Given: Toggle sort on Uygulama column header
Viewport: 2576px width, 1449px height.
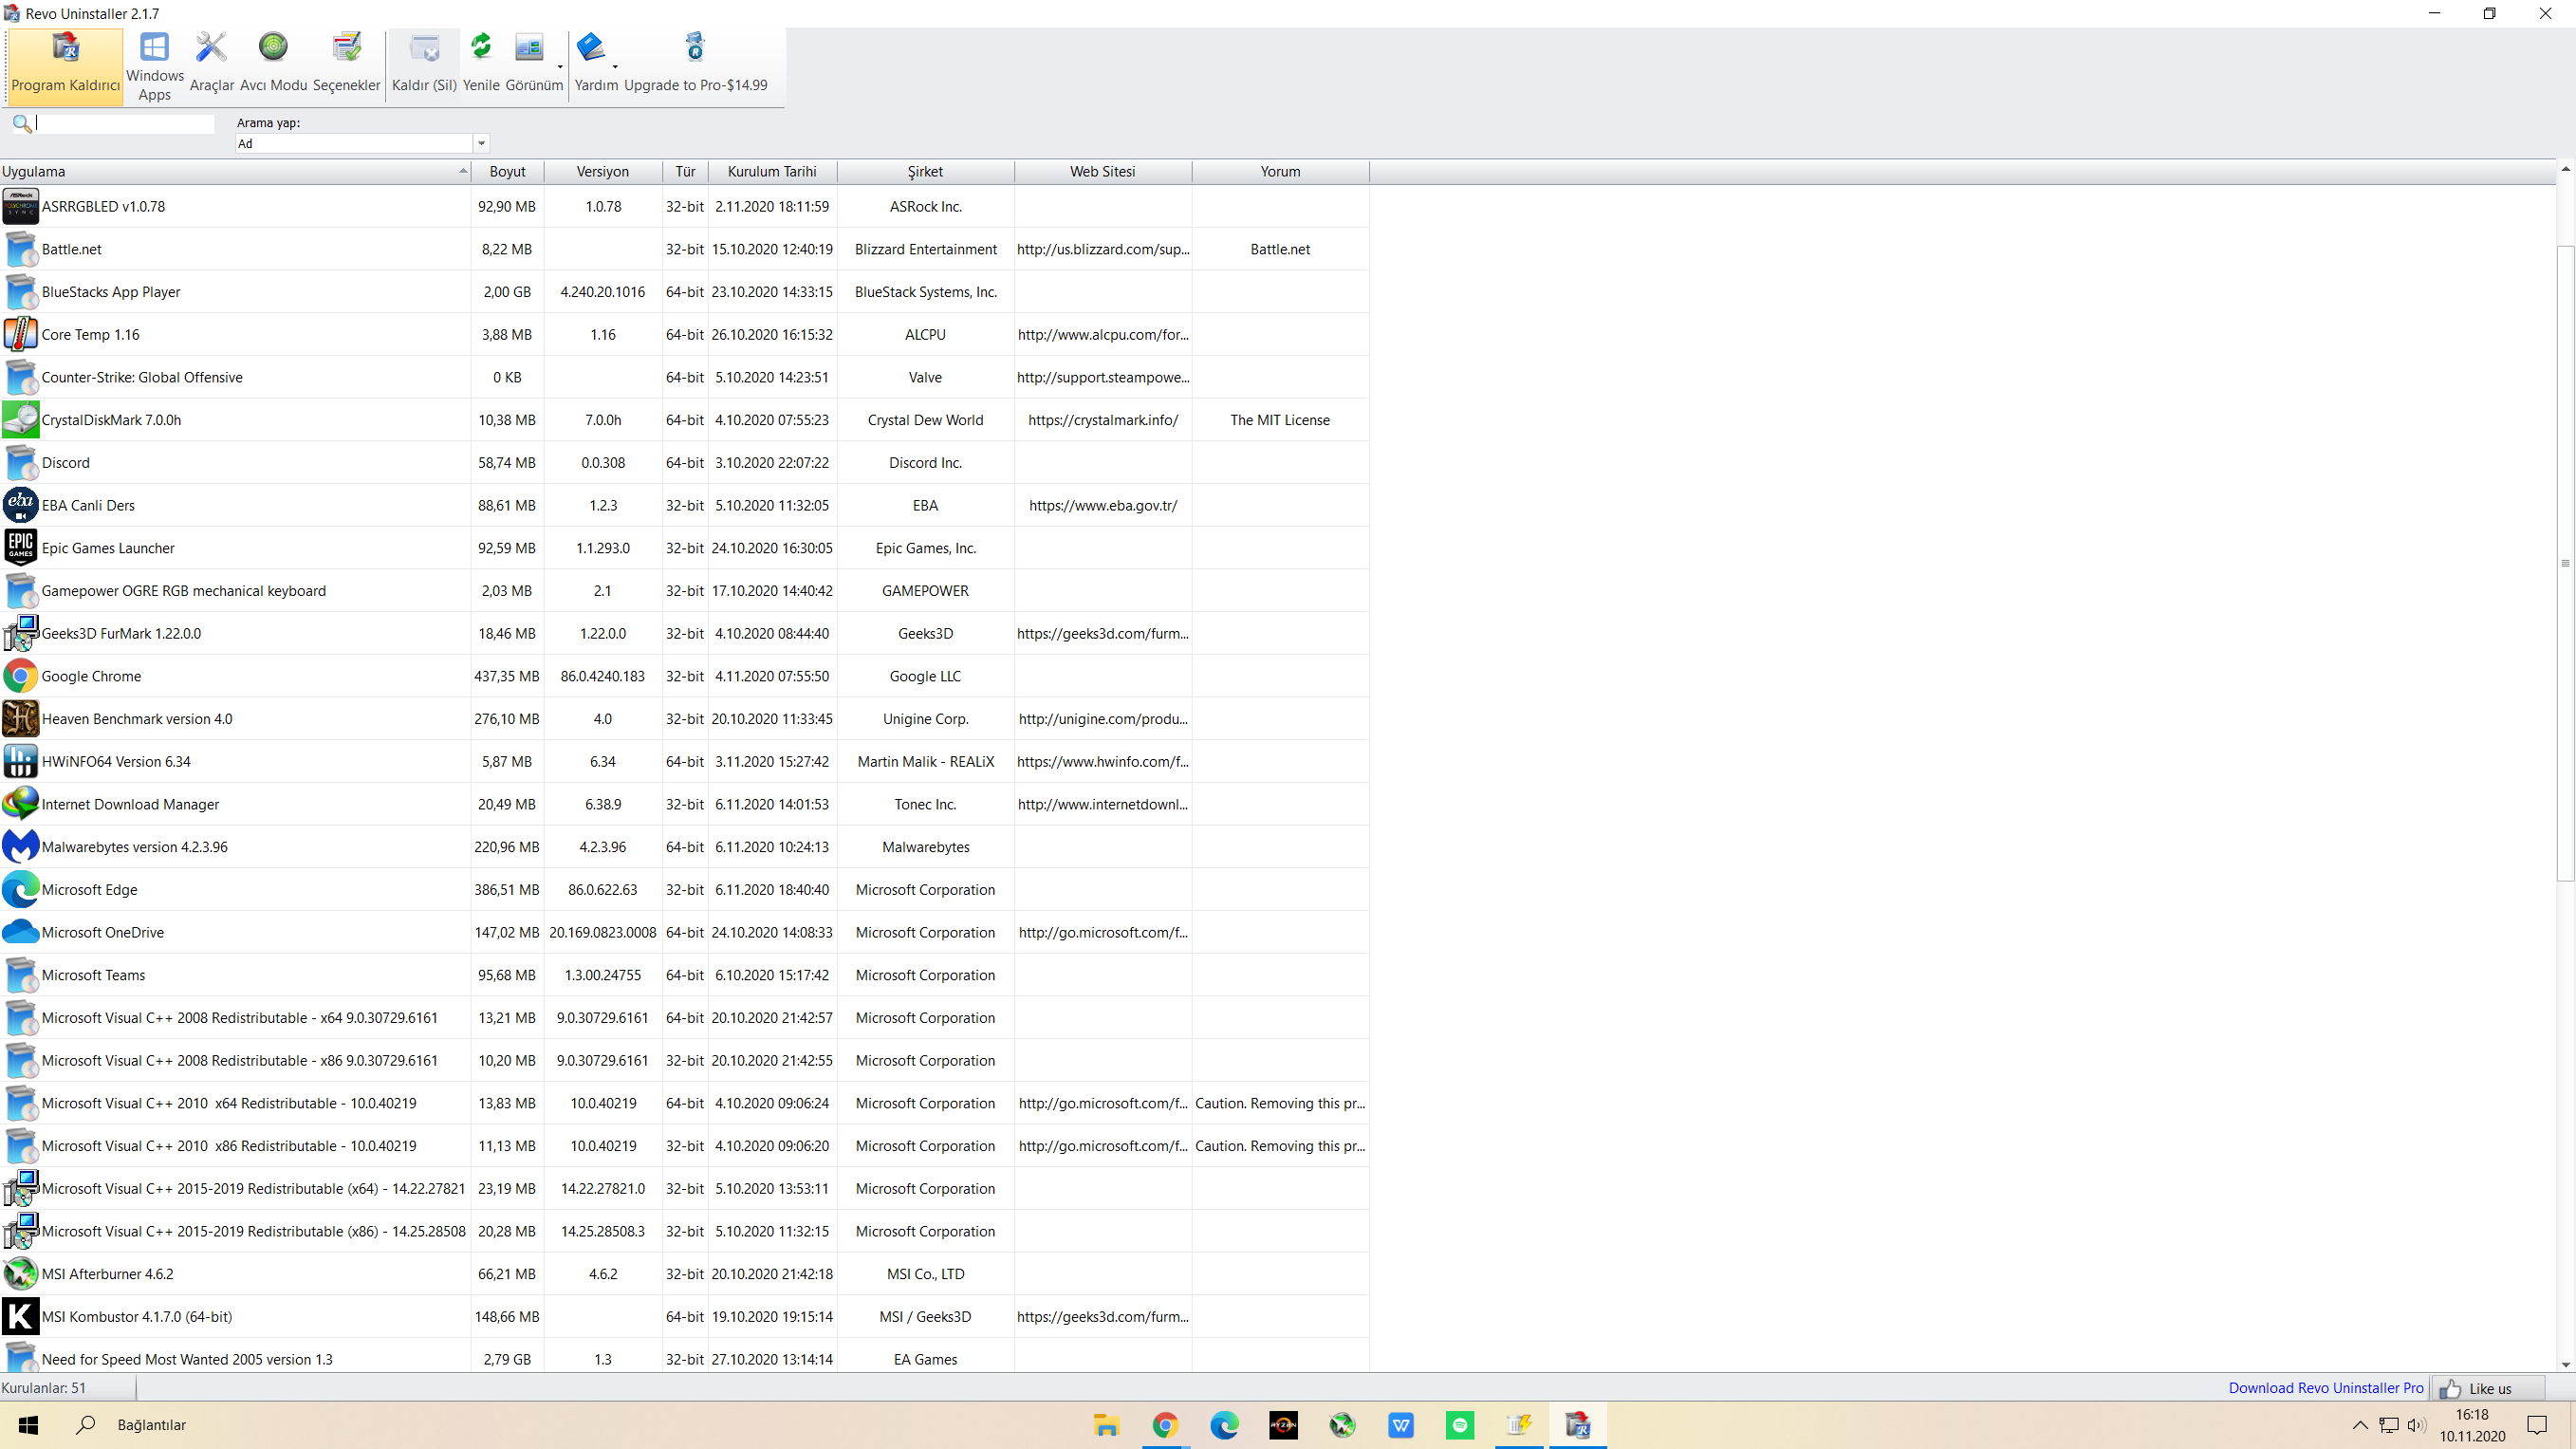Looking at the screenshot, I should click(x=234, y=171).
